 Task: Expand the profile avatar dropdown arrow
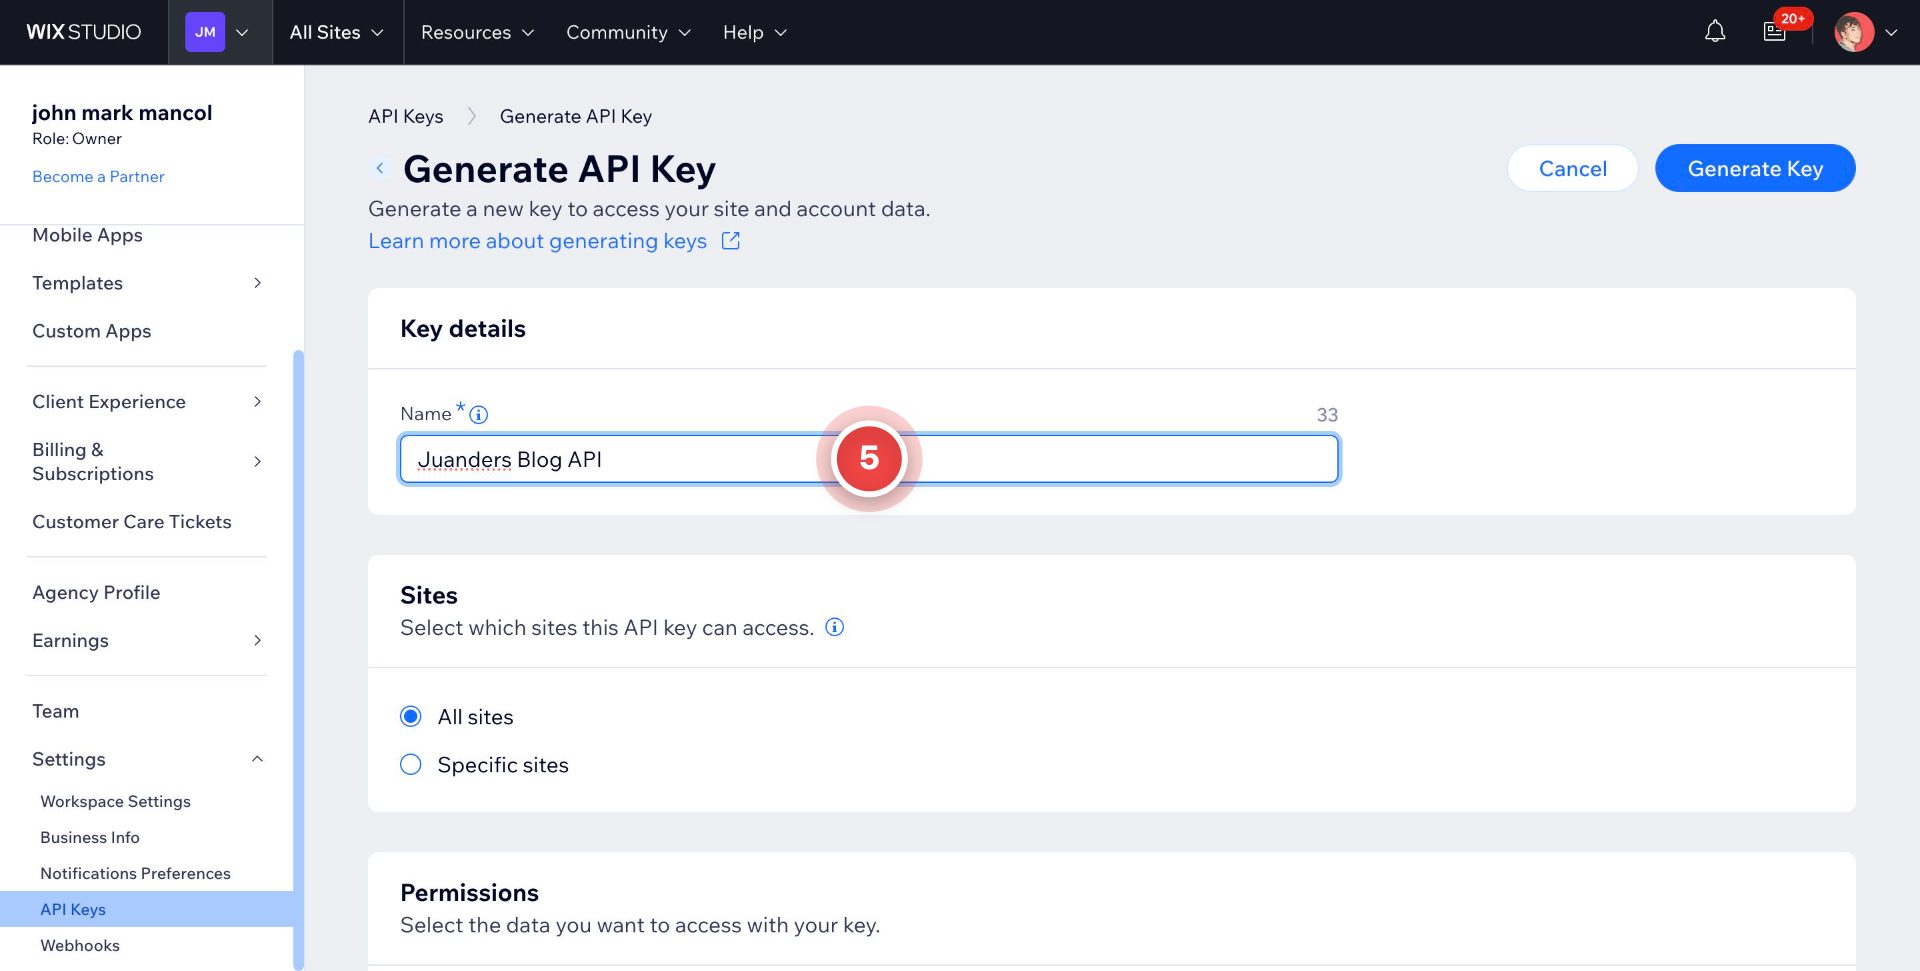point(1891,32)
